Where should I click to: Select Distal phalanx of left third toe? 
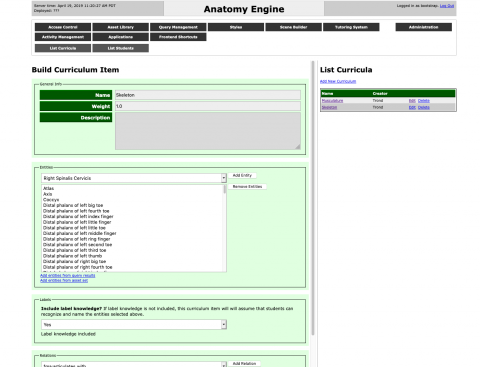click(75, 250)
